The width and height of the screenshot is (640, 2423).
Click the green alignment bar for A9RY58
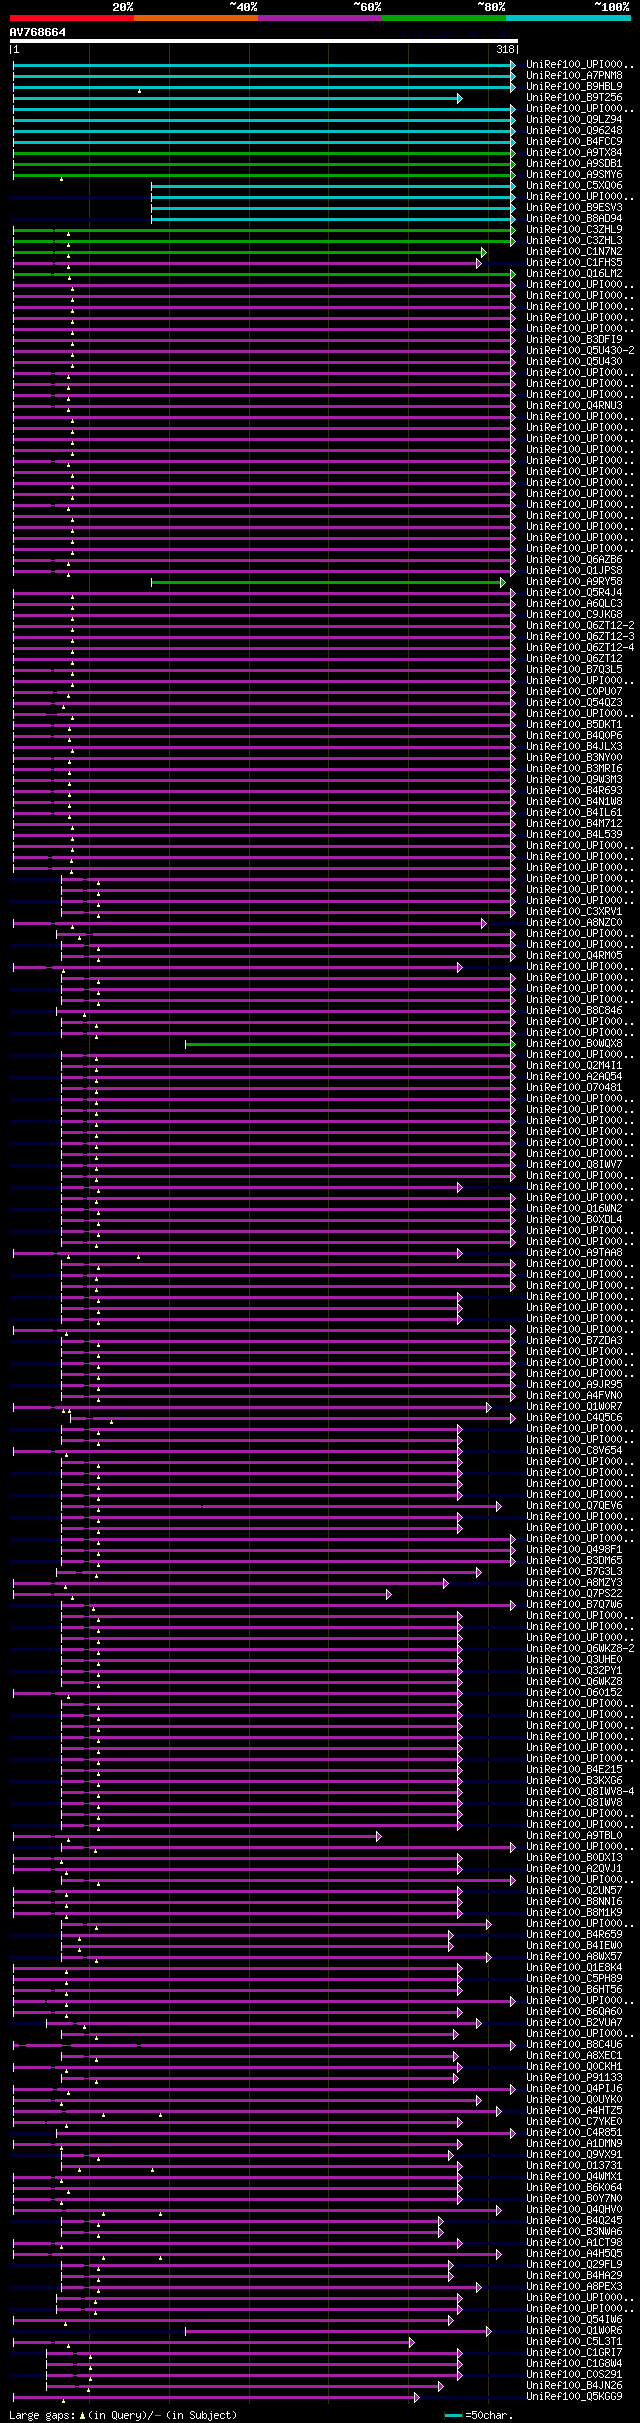328,581
